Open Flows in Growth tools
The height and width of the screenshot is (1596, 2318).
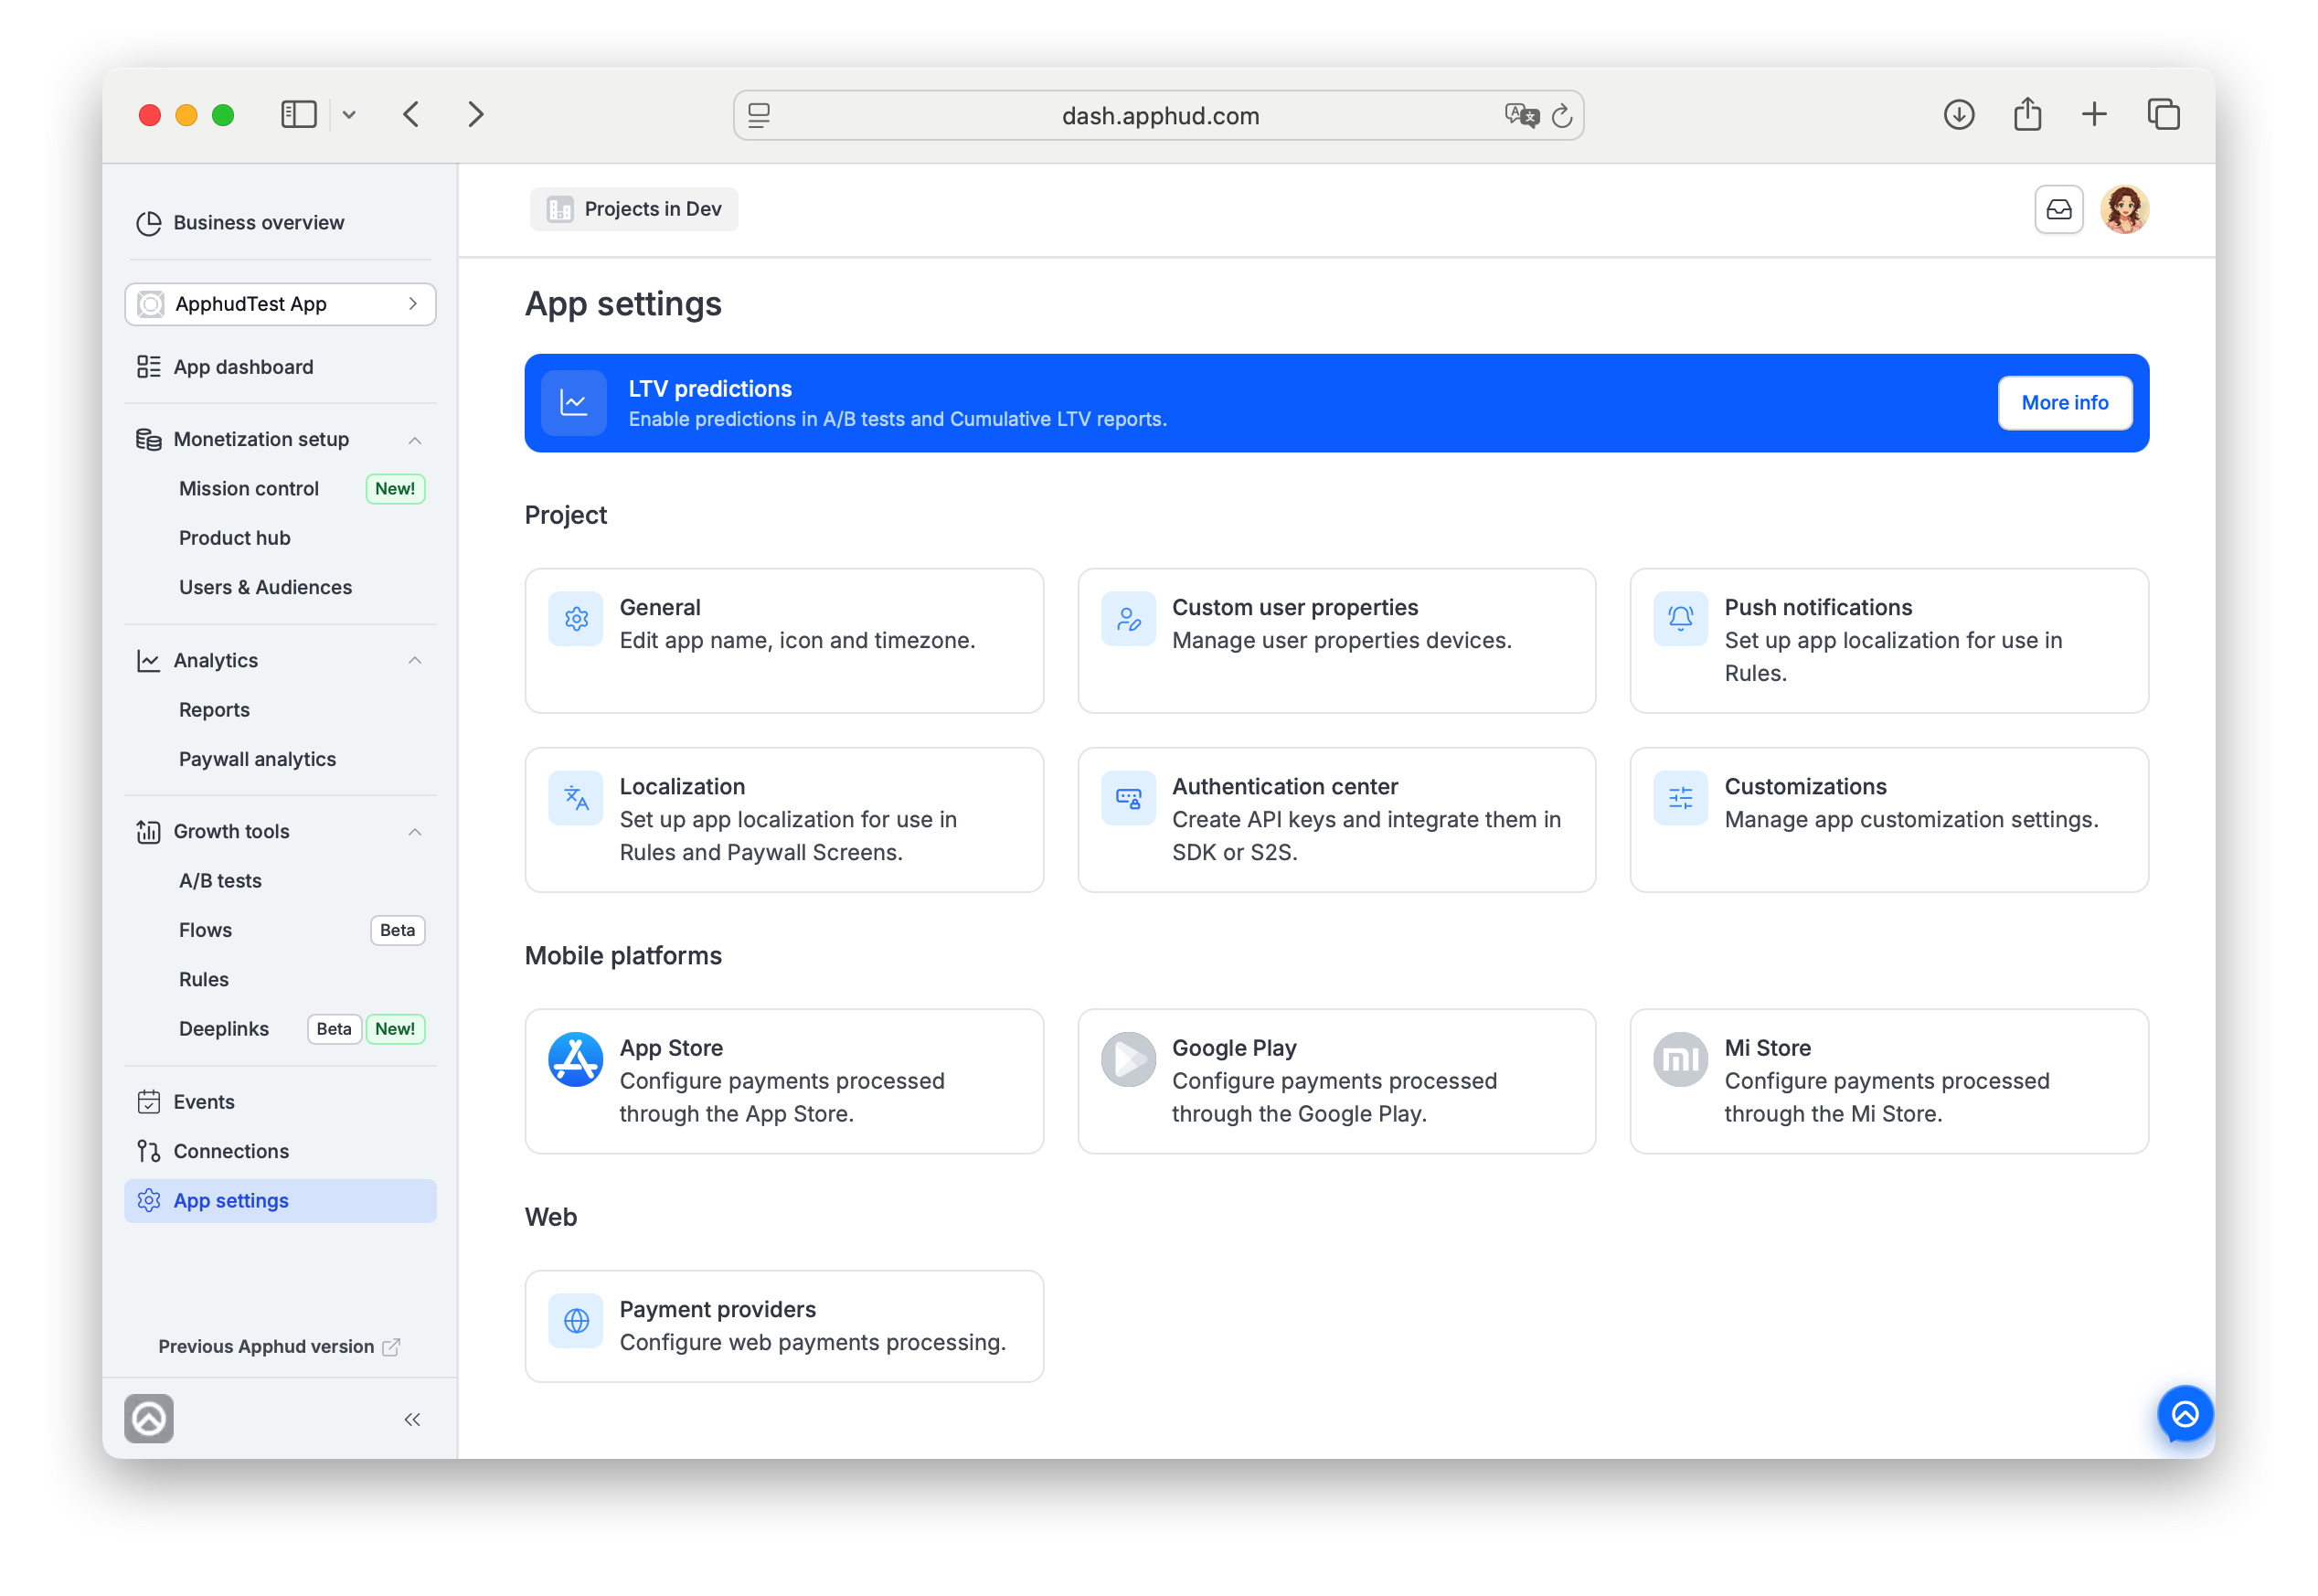(205, 930)
